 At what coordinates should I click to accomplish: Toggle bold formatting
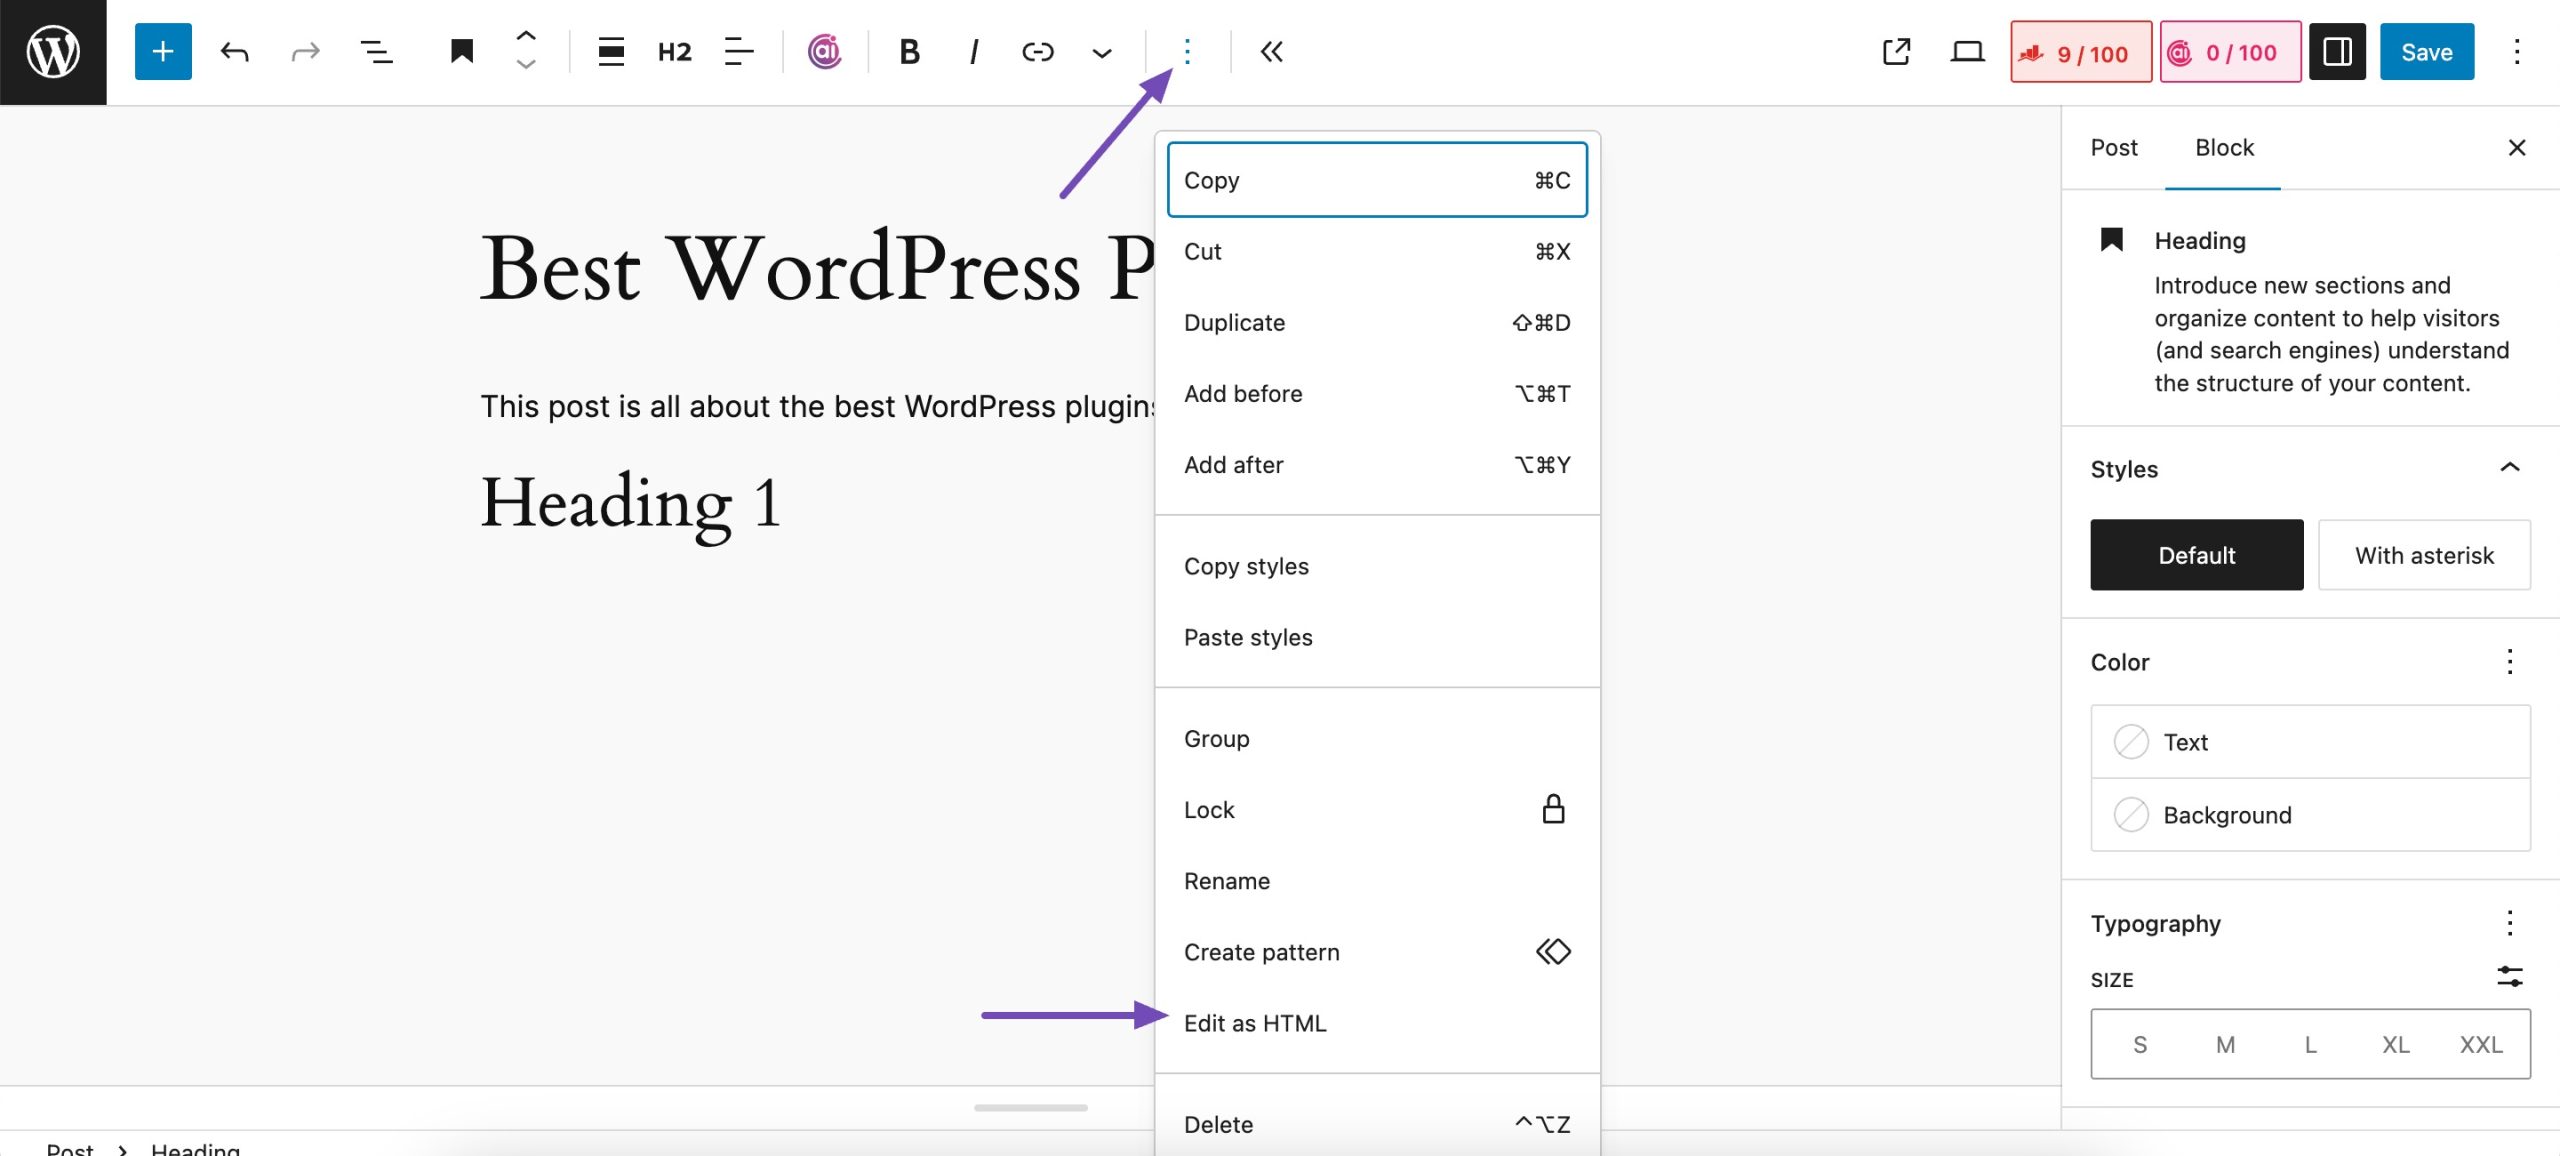point(909,52)
